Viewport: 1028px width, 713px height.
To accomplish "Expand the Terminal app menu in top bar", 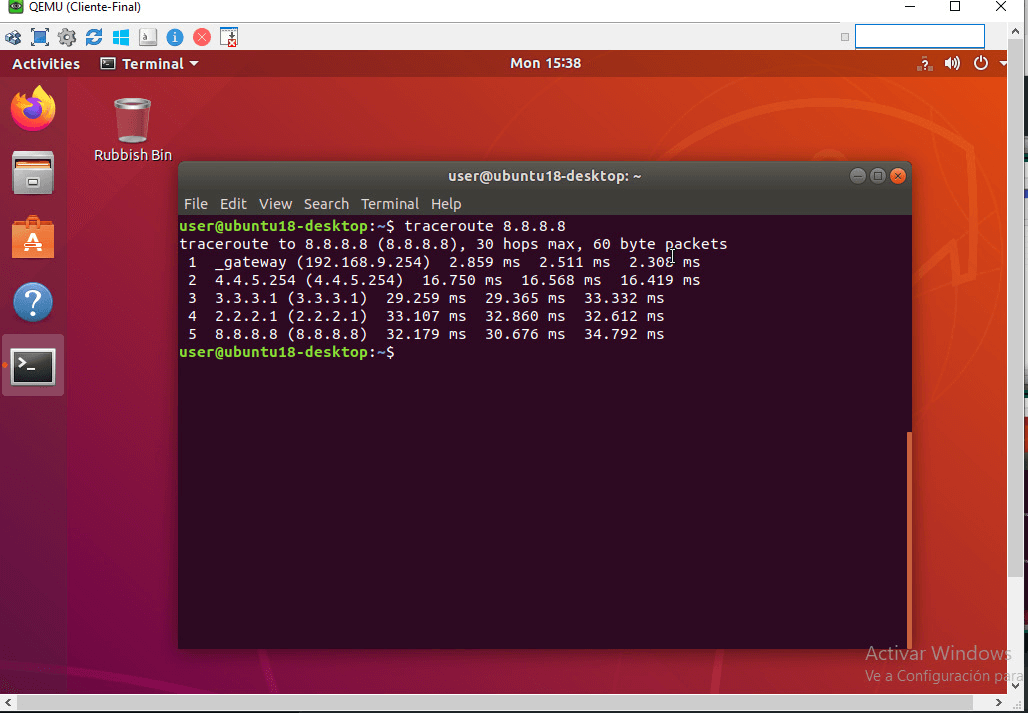I will pyautogui.click(x=149, y=63).
